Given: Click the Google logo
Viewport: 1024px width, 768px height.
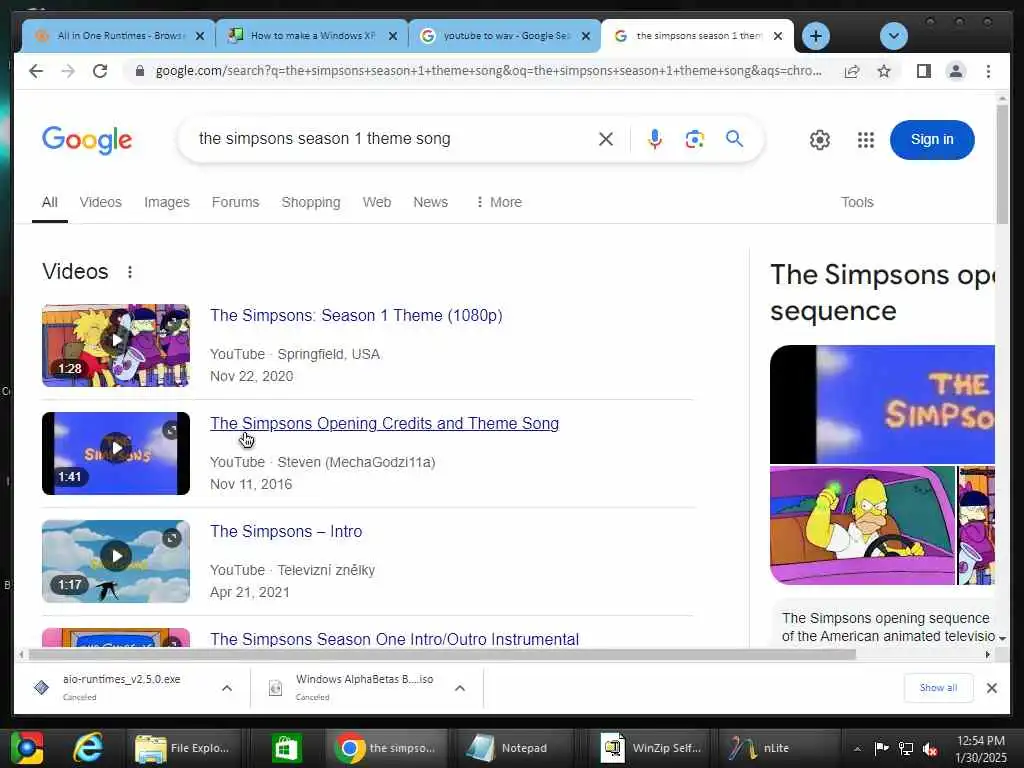Looking at the screenshot, I should pos(87,139).
